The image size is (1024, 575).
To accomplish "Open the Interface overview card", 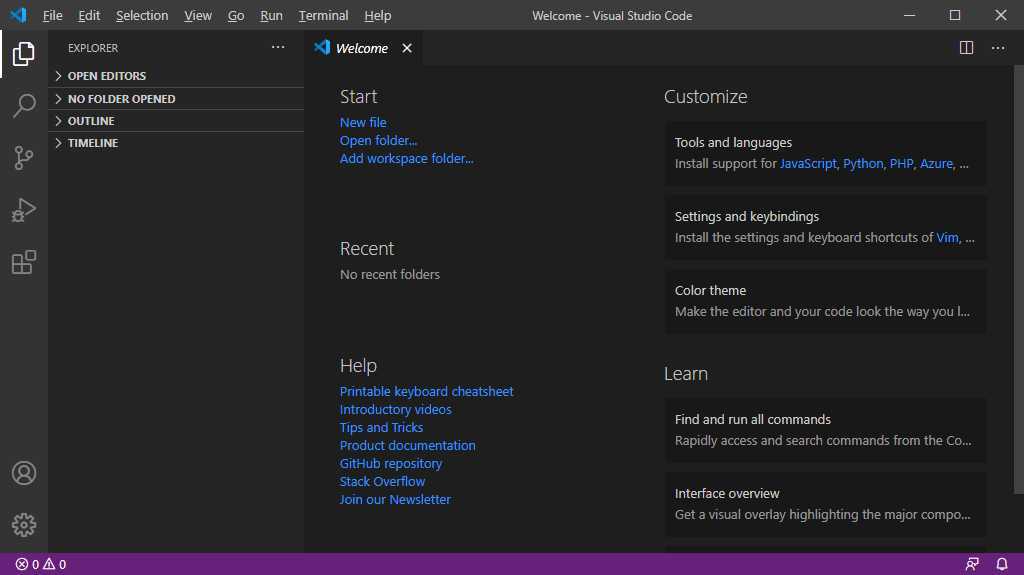I will [825, 504].
